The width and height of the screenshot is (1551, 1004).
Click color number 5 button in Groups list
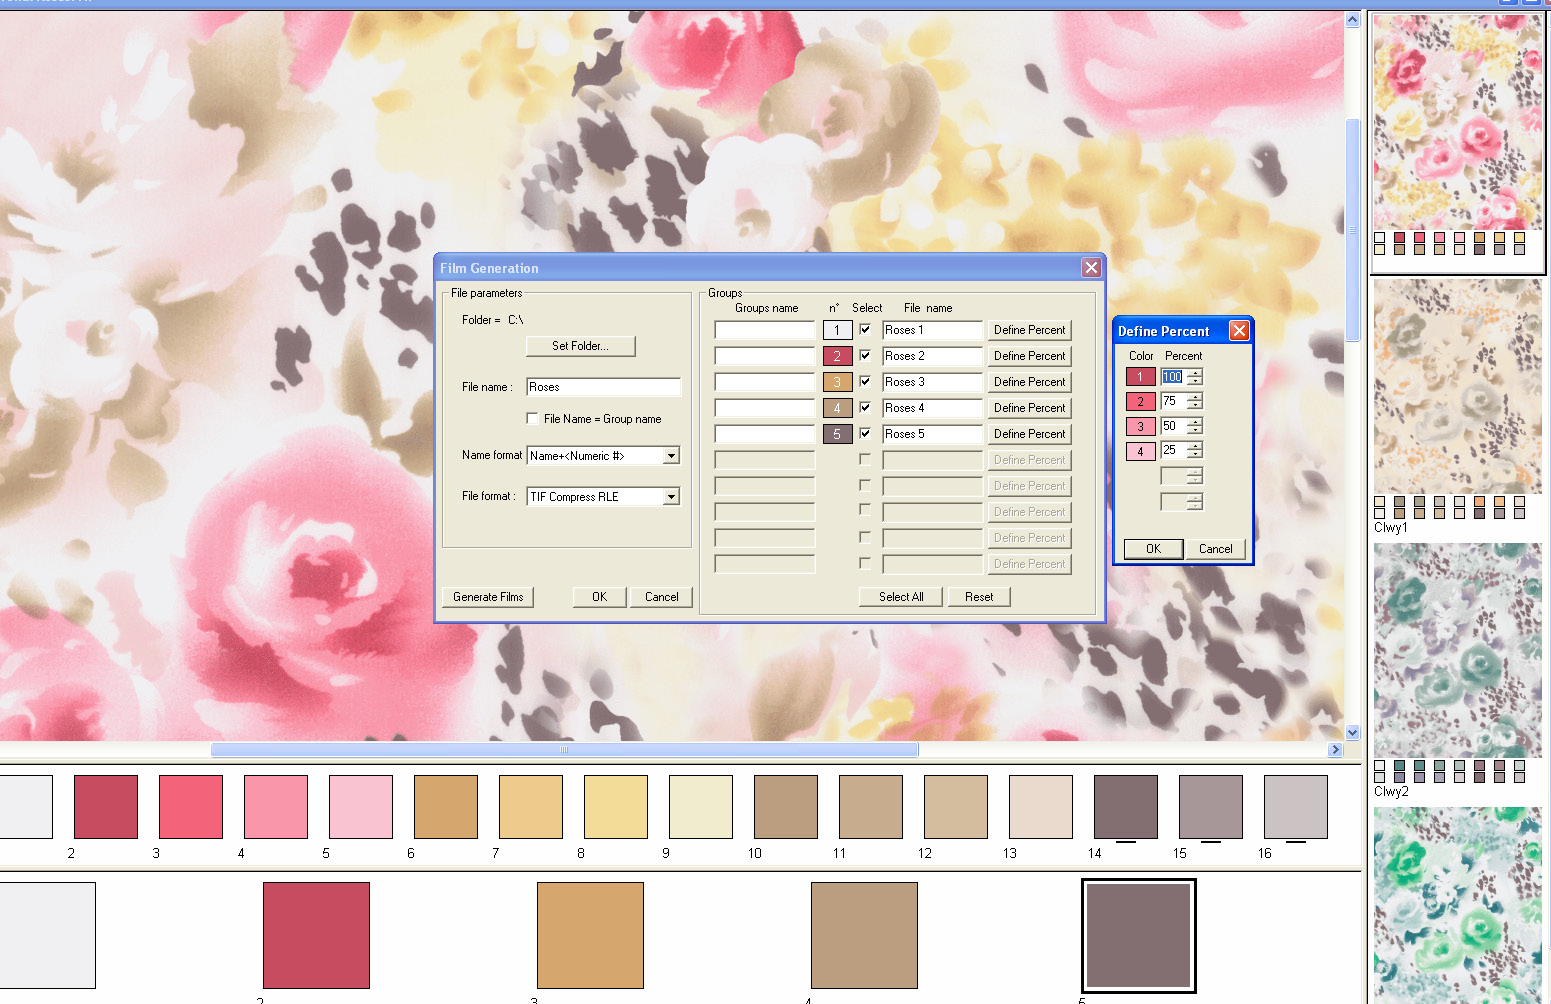coord(837,434)
